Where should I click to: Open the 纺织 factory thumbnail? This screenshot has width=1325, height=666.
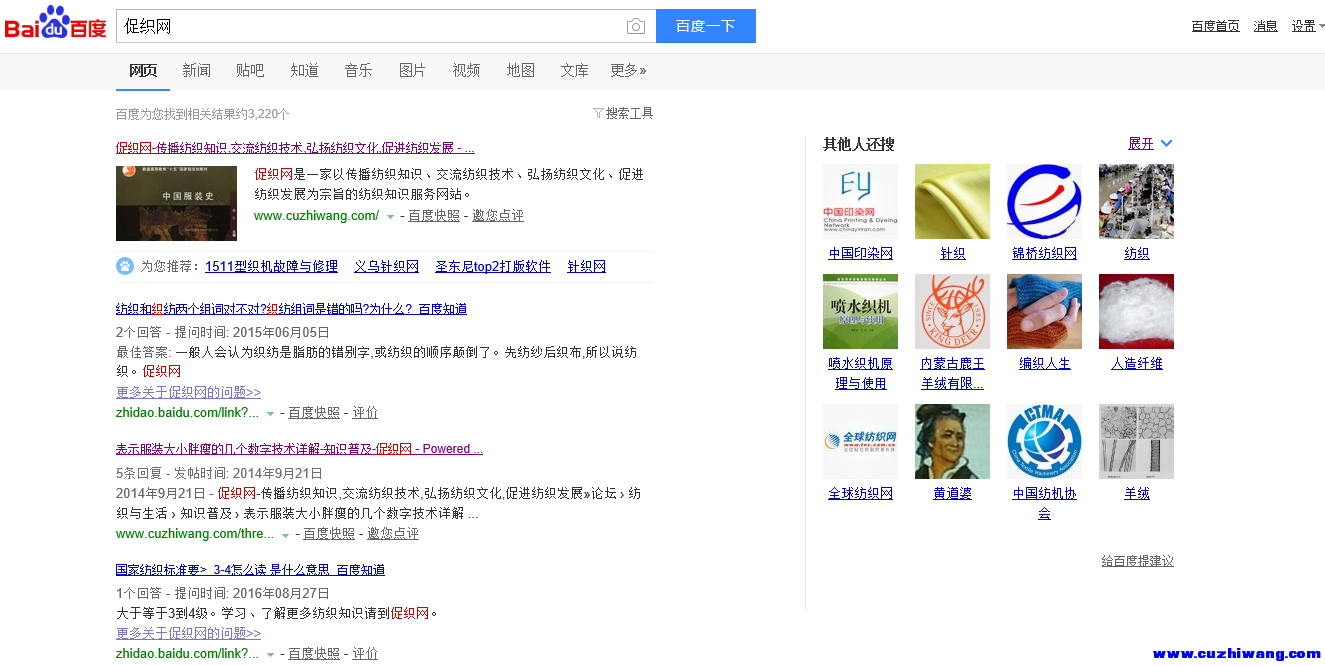coord(1136,201)
